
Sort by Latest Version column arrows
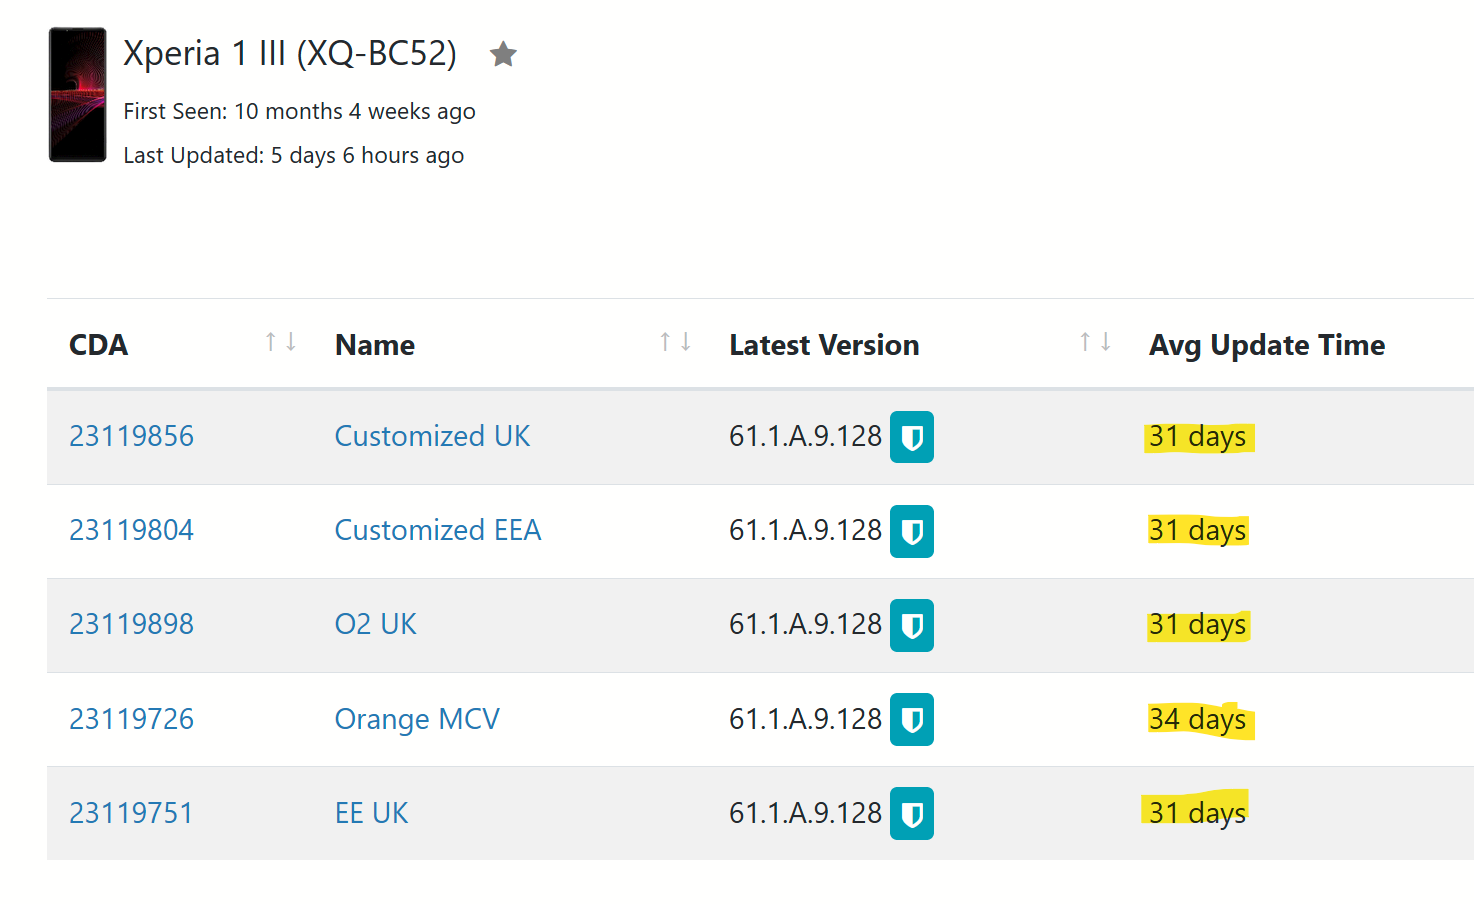pos(1095,342)
